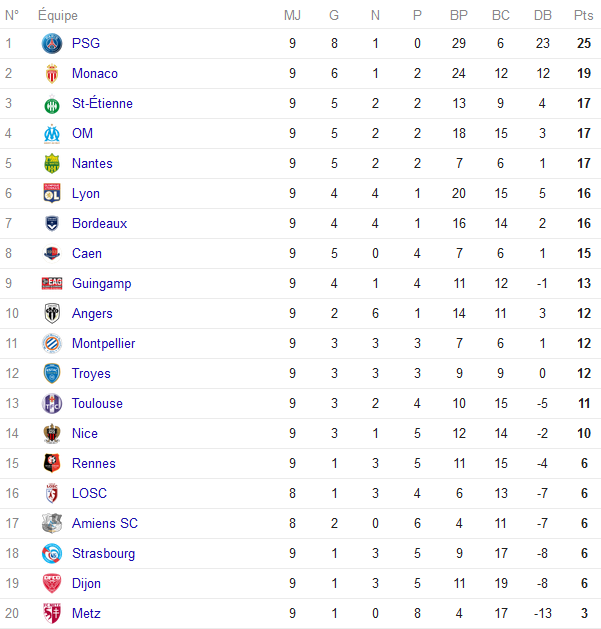Click the Toulouse purple club logo
This screenshot has width=601, height=629.
(x=52, y=404)
